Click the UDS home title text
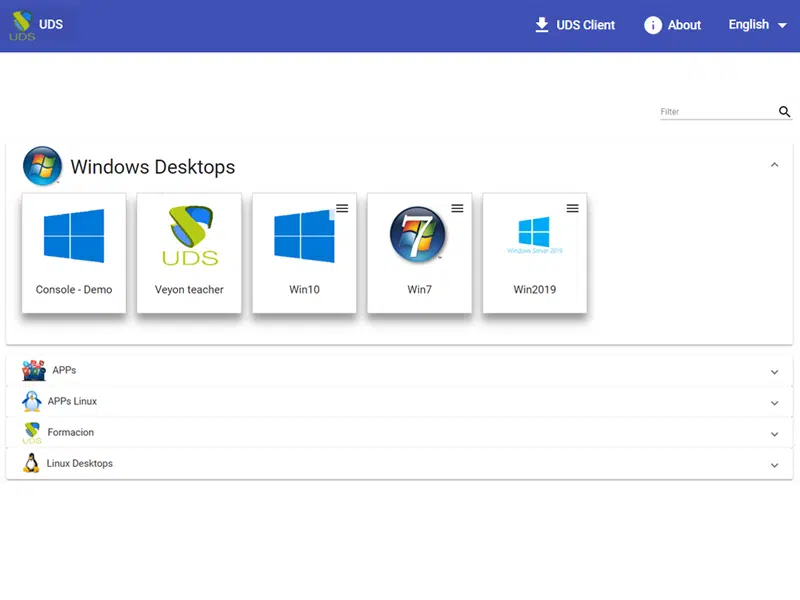The width and height of the screenshot is (800, 600). pos(51,24)
